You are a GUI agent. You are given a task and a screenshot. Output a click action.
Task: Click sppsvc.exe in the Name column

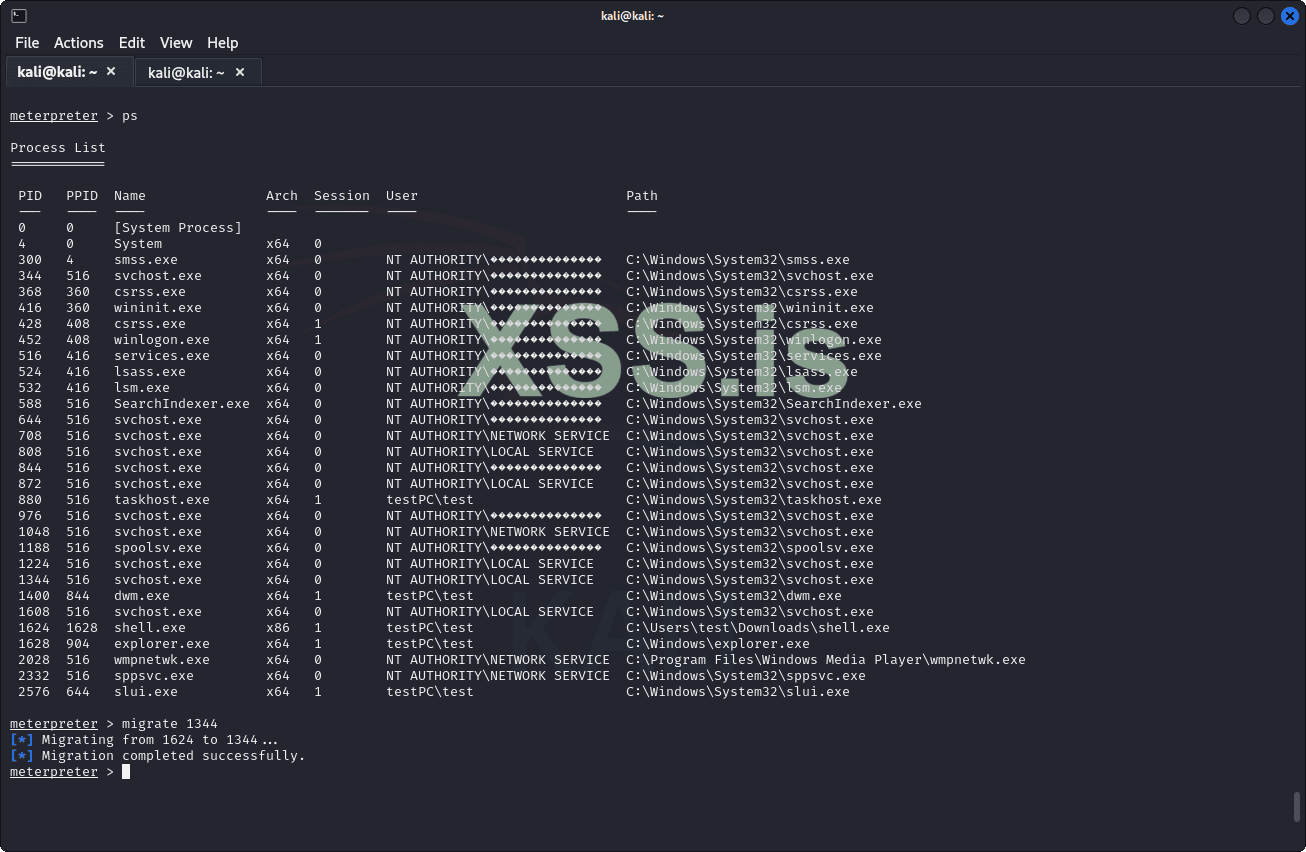click(154, 676)
